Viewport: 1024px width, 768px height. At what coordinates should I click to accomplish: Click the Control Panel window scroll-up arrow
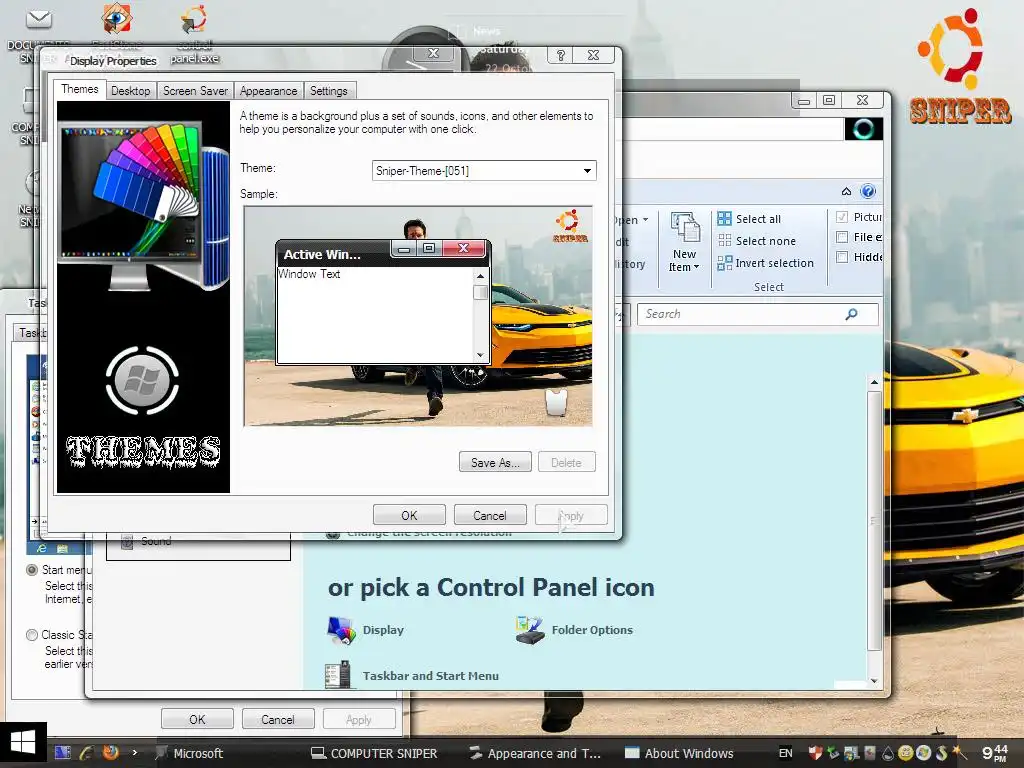[x=874, y=381]
